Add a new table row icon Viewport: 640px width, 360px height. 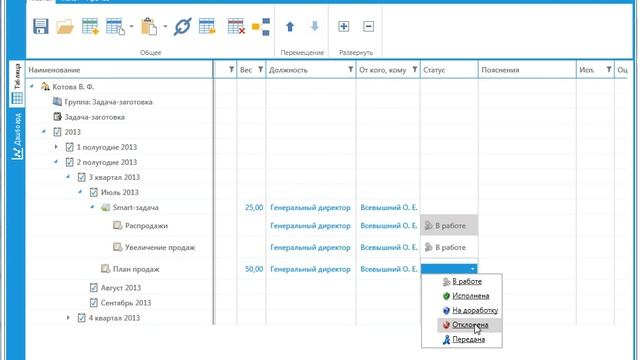(x=90, y=27)
